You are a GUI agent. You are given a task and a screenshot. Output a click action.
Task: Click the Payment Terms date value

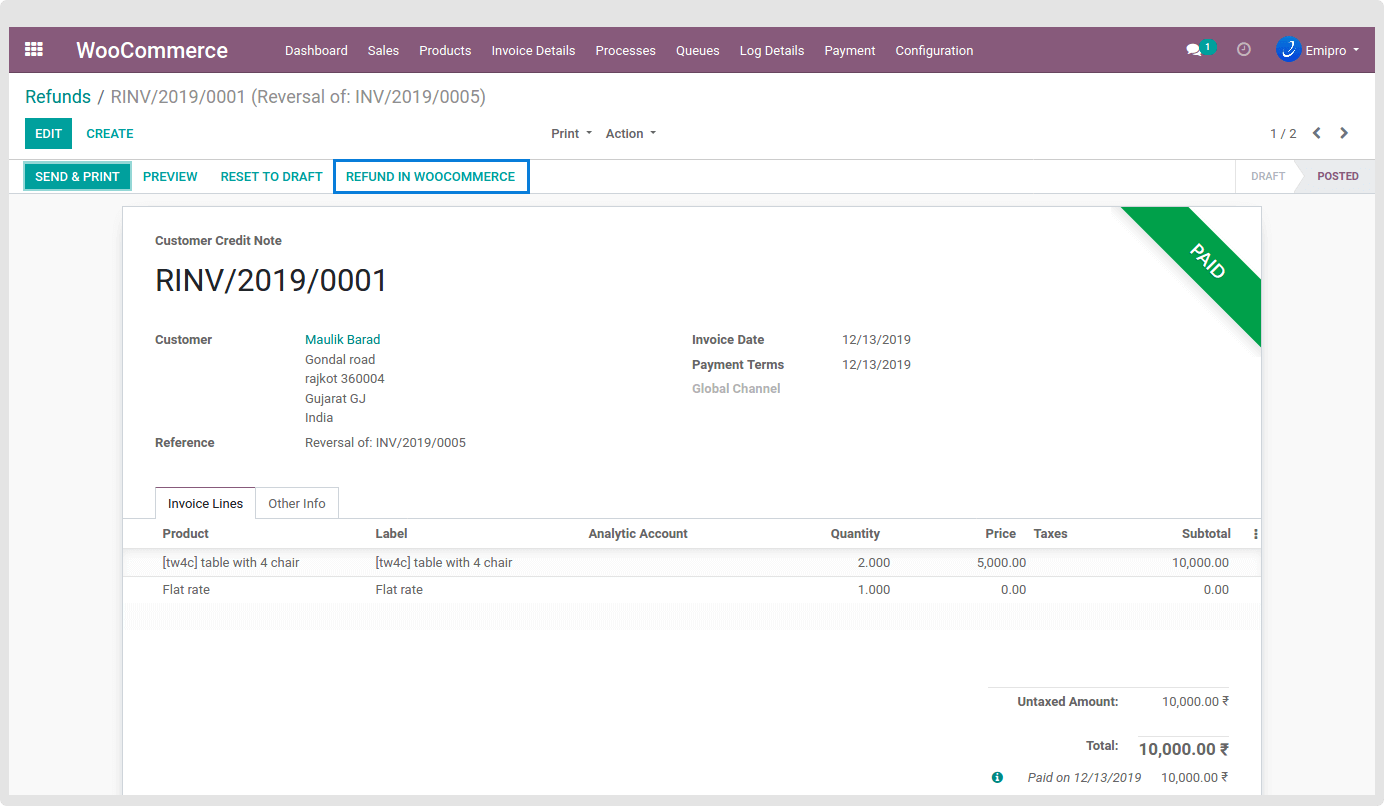point(876,365)
